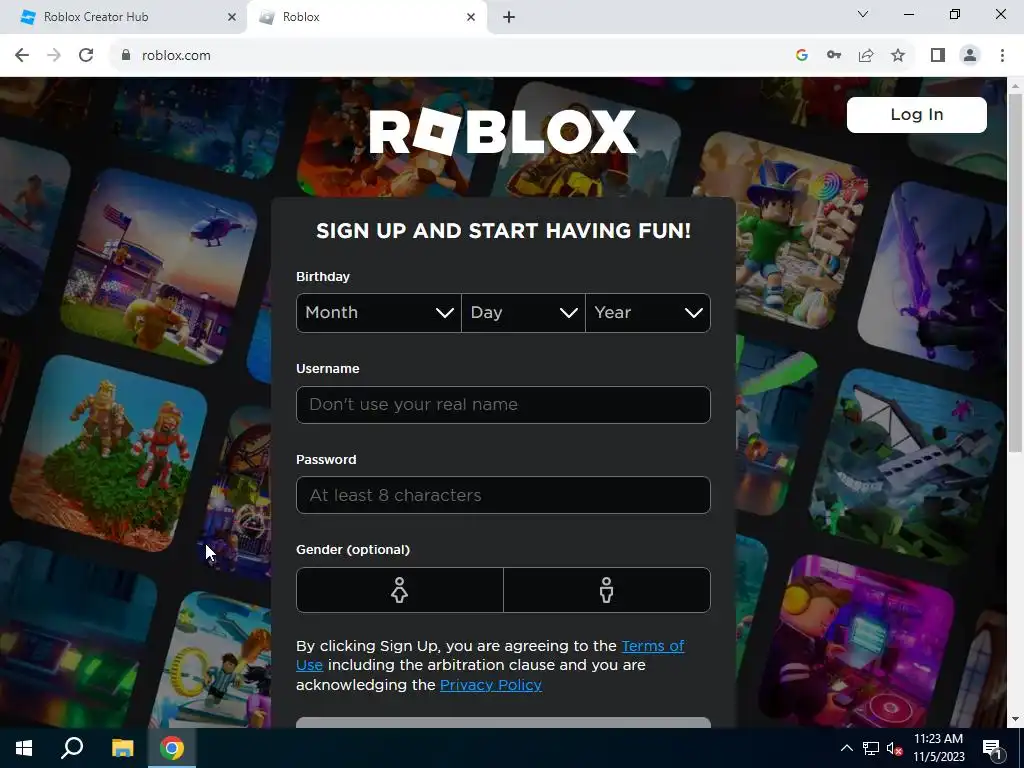Click the share this page icon
This screenshot has width=1024, height=768.
(866, 56)
